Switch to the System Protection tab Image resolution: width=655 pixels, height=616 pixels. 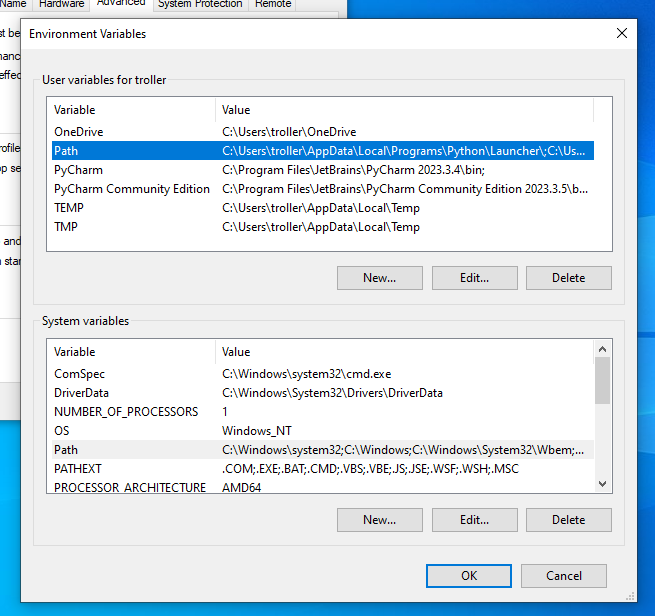[200, 4]
